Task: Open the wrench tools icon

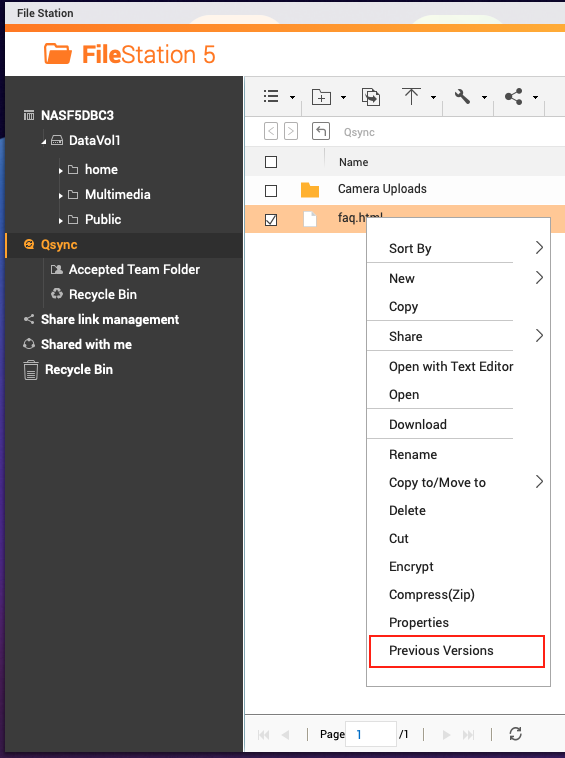Action: click(462, 96)
